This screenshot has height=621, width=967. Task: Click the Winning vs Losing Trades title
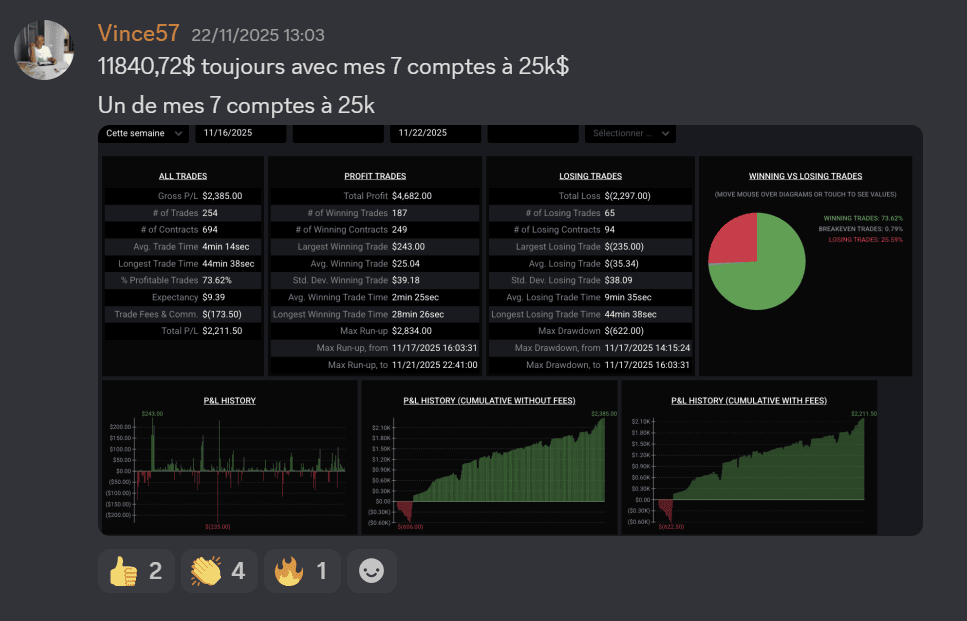805,176
